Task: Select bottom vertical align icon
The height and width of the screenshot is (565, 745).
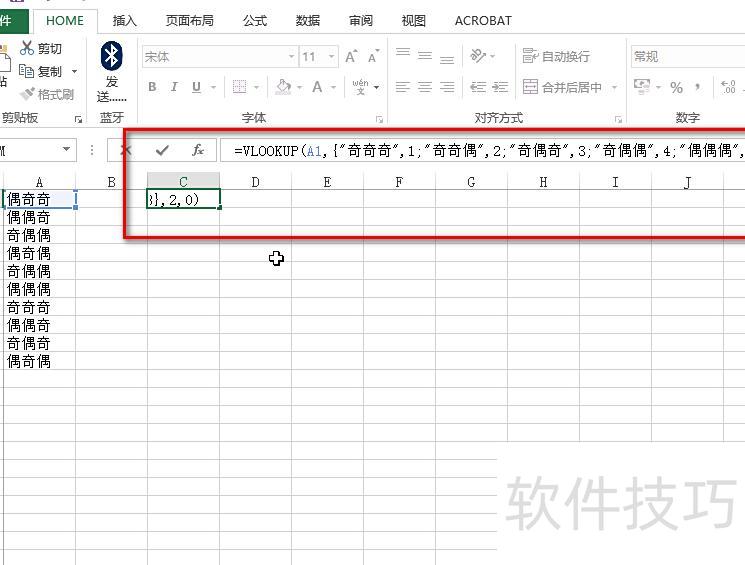Action: point(447,59)
